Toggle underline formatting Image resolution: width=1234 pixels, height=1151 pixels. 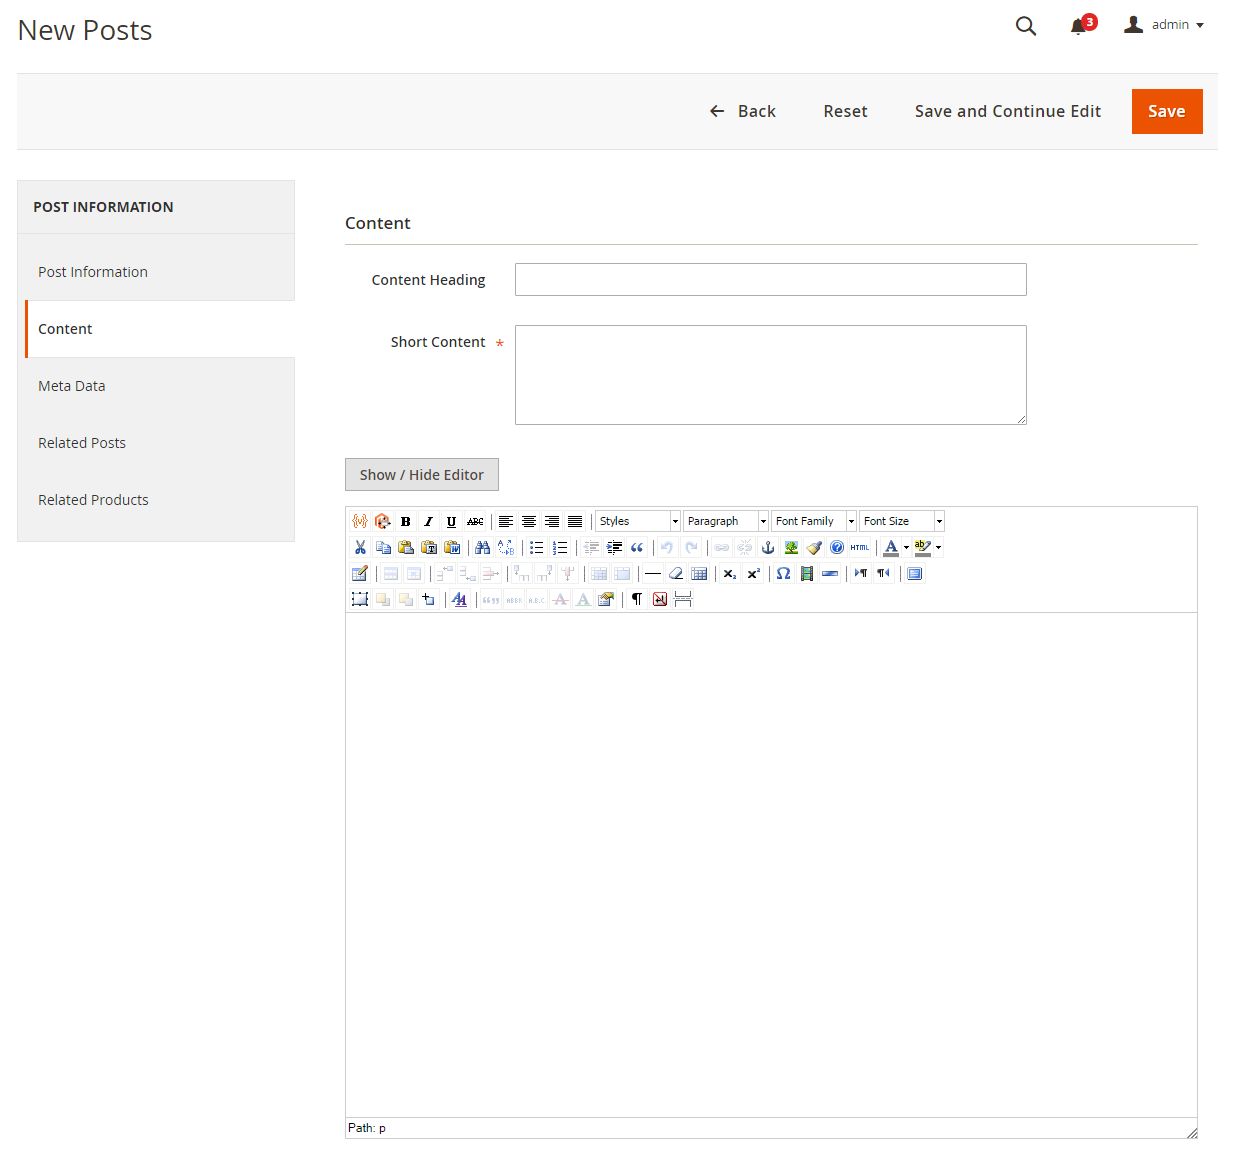[451, 521]
